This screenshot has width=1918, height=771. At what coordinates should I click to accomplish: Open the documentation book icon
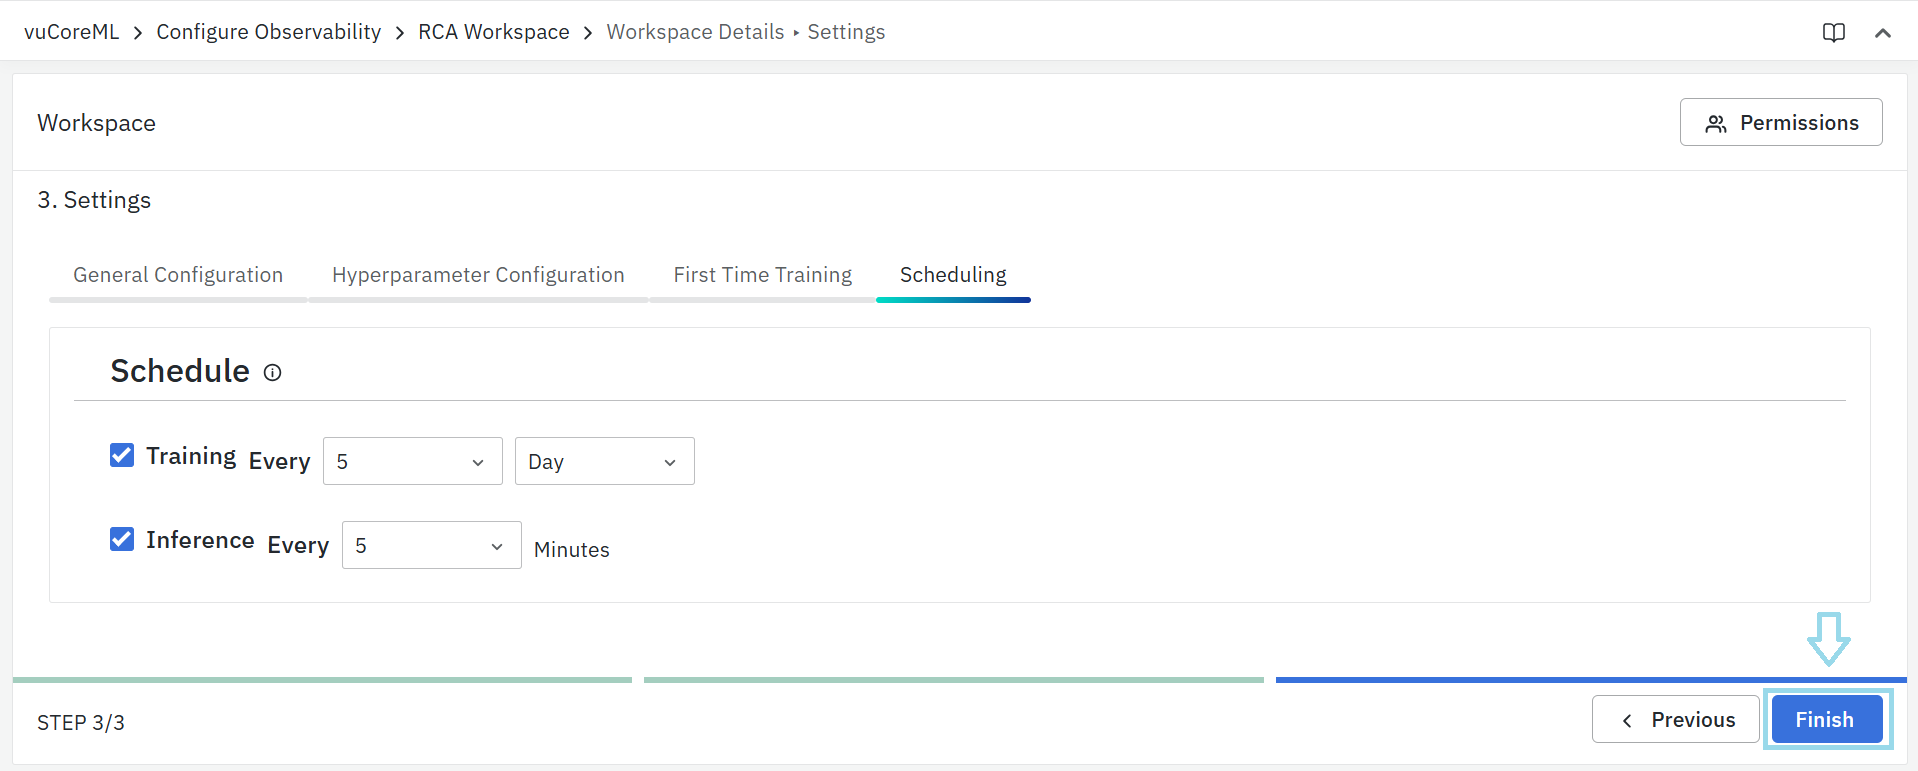pyautogui.click(x=1833, y=33)
